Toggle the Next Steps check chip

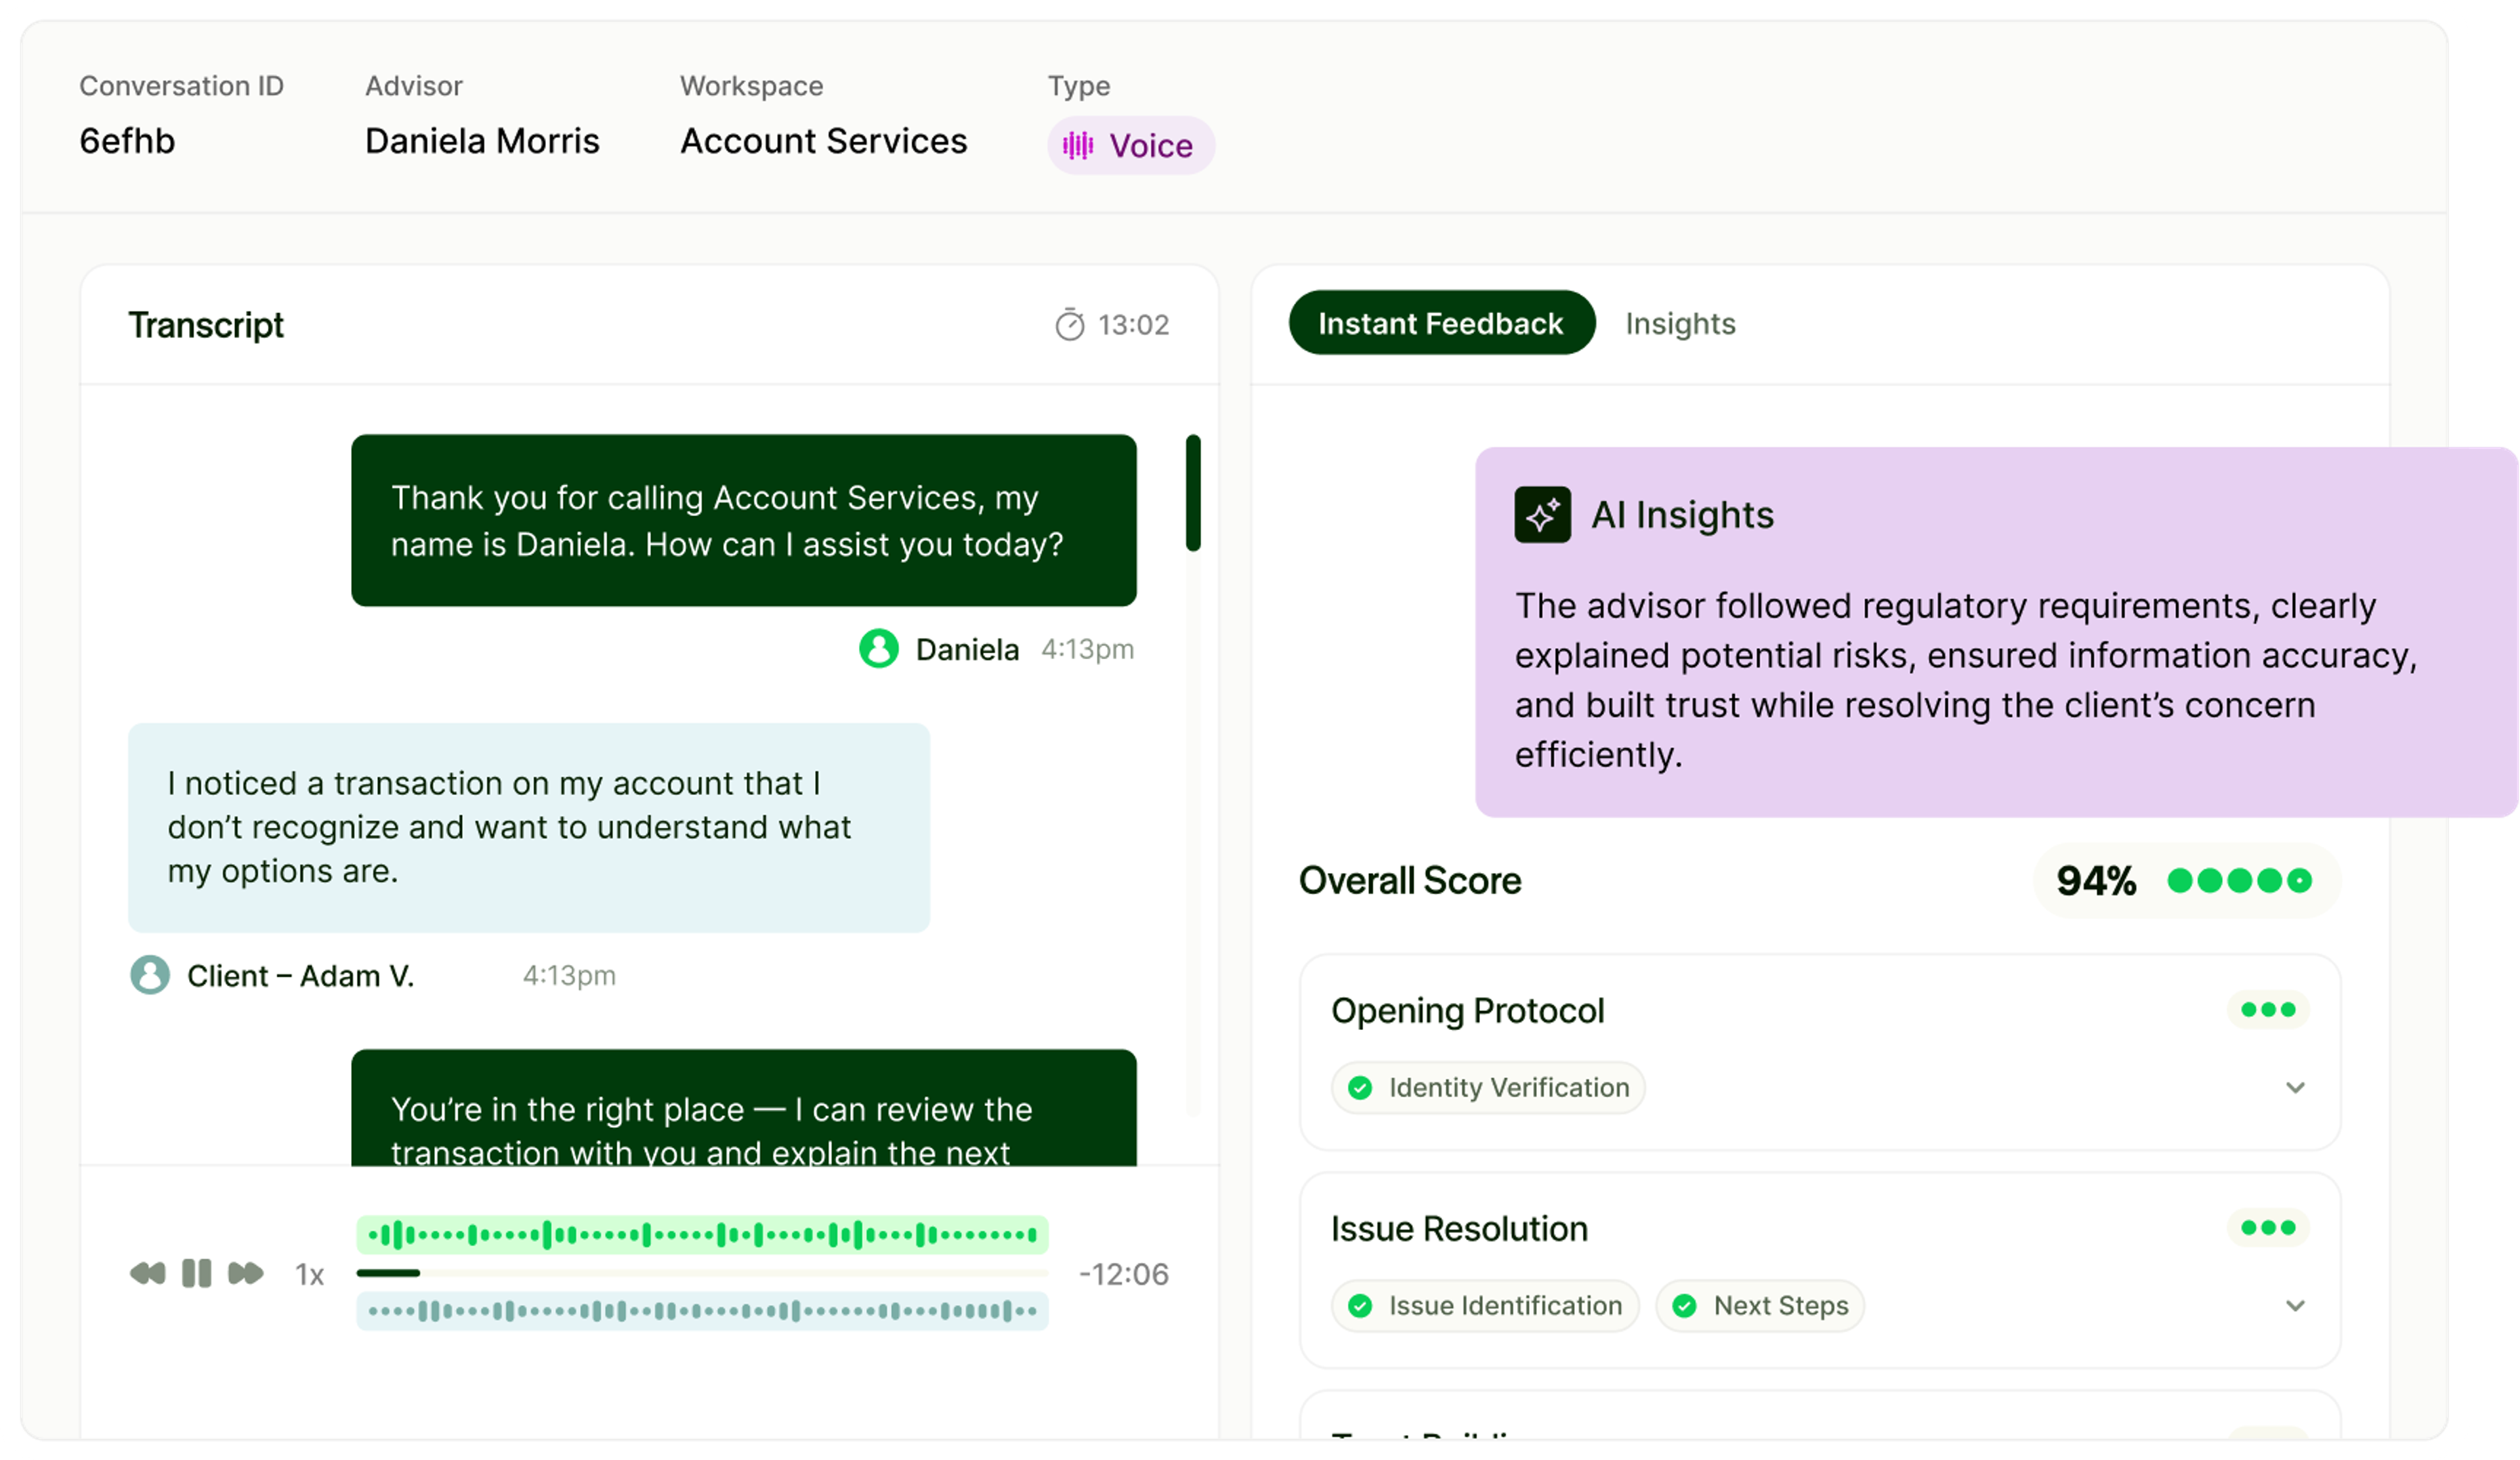tap(1760, 1305)
